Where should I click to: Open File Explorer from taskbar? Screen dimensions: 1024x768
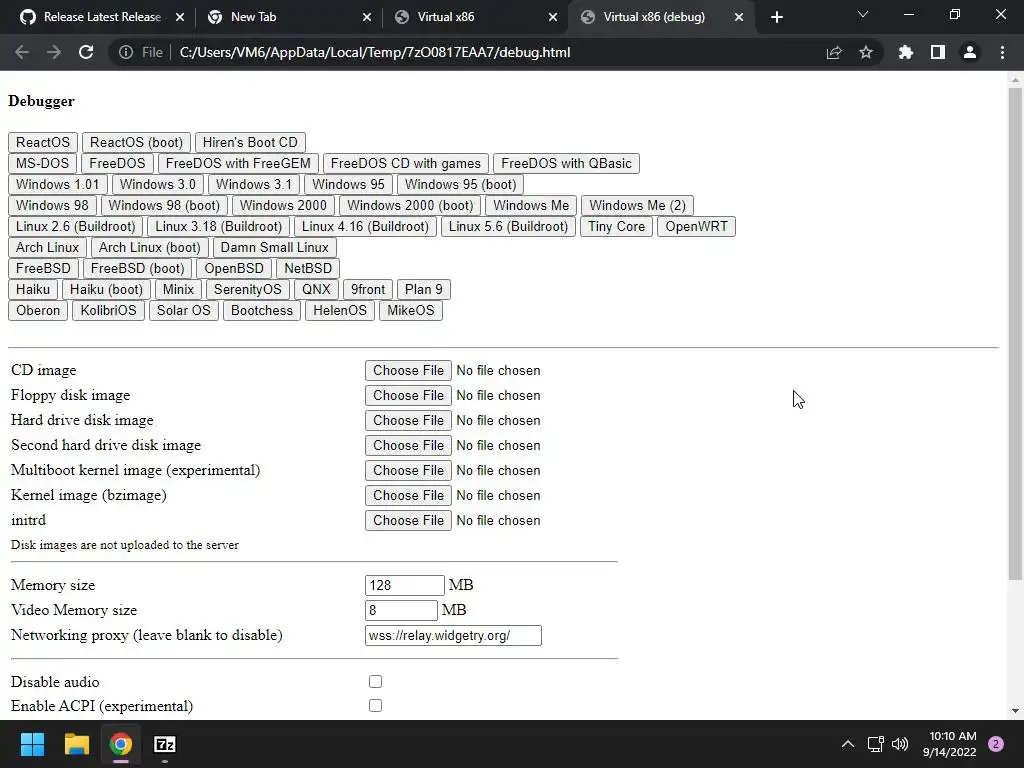(x=76, y=744)
